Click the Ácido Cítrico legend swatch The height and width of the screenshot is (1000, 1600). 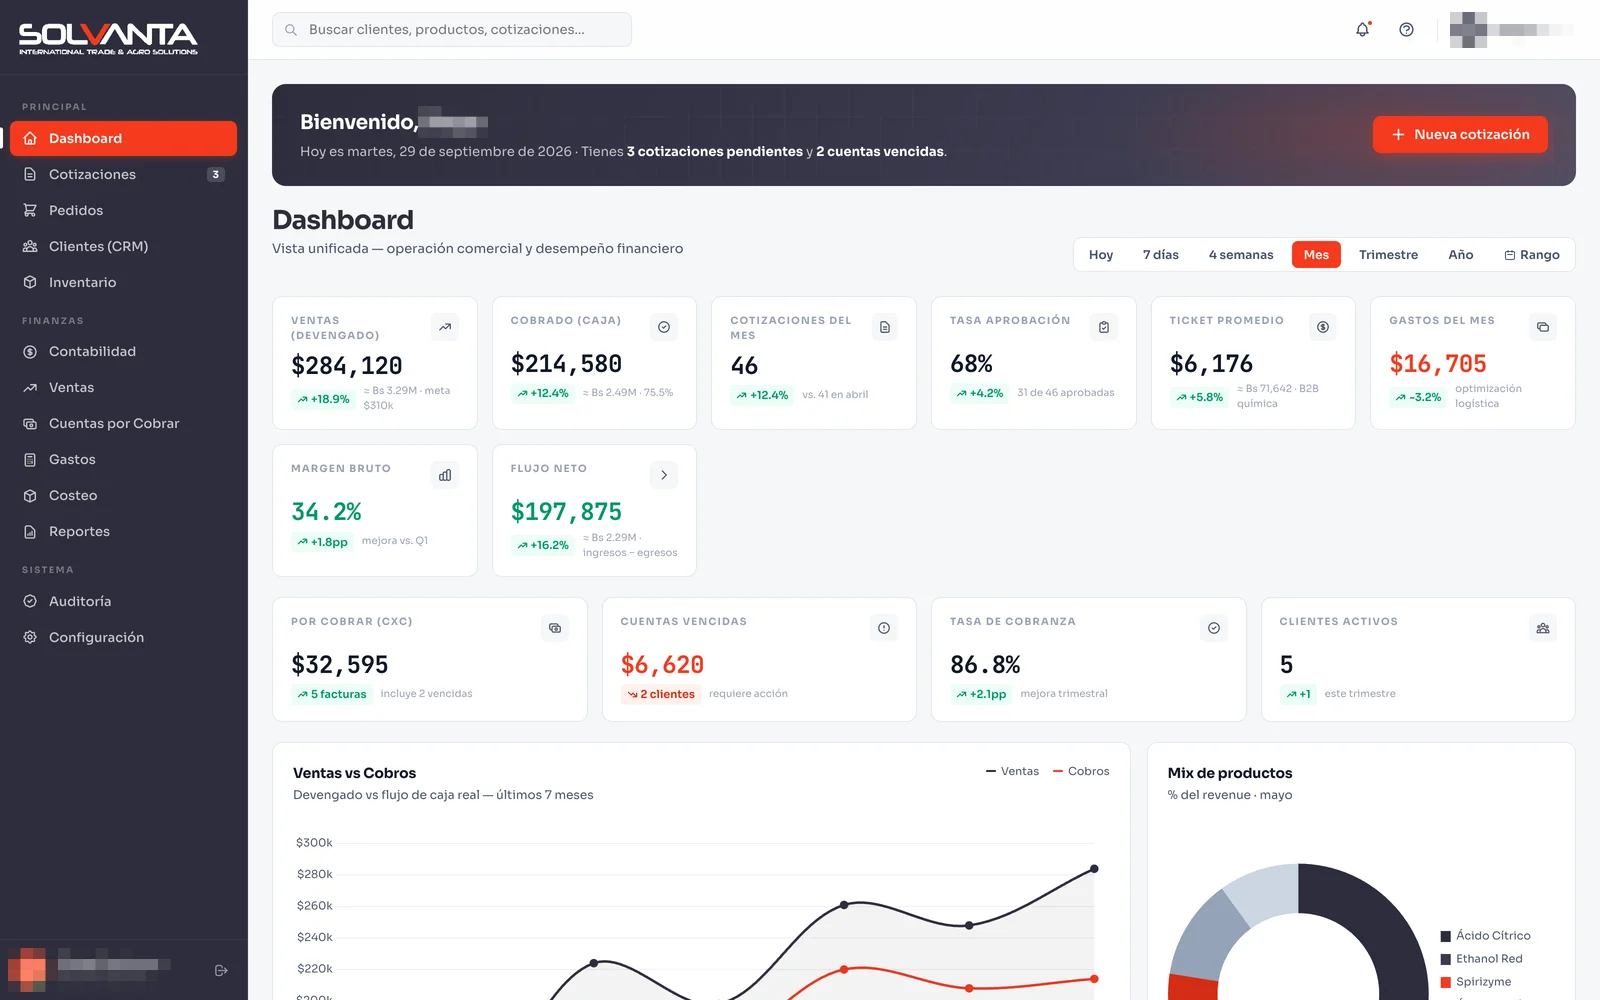pos(1445,936)
